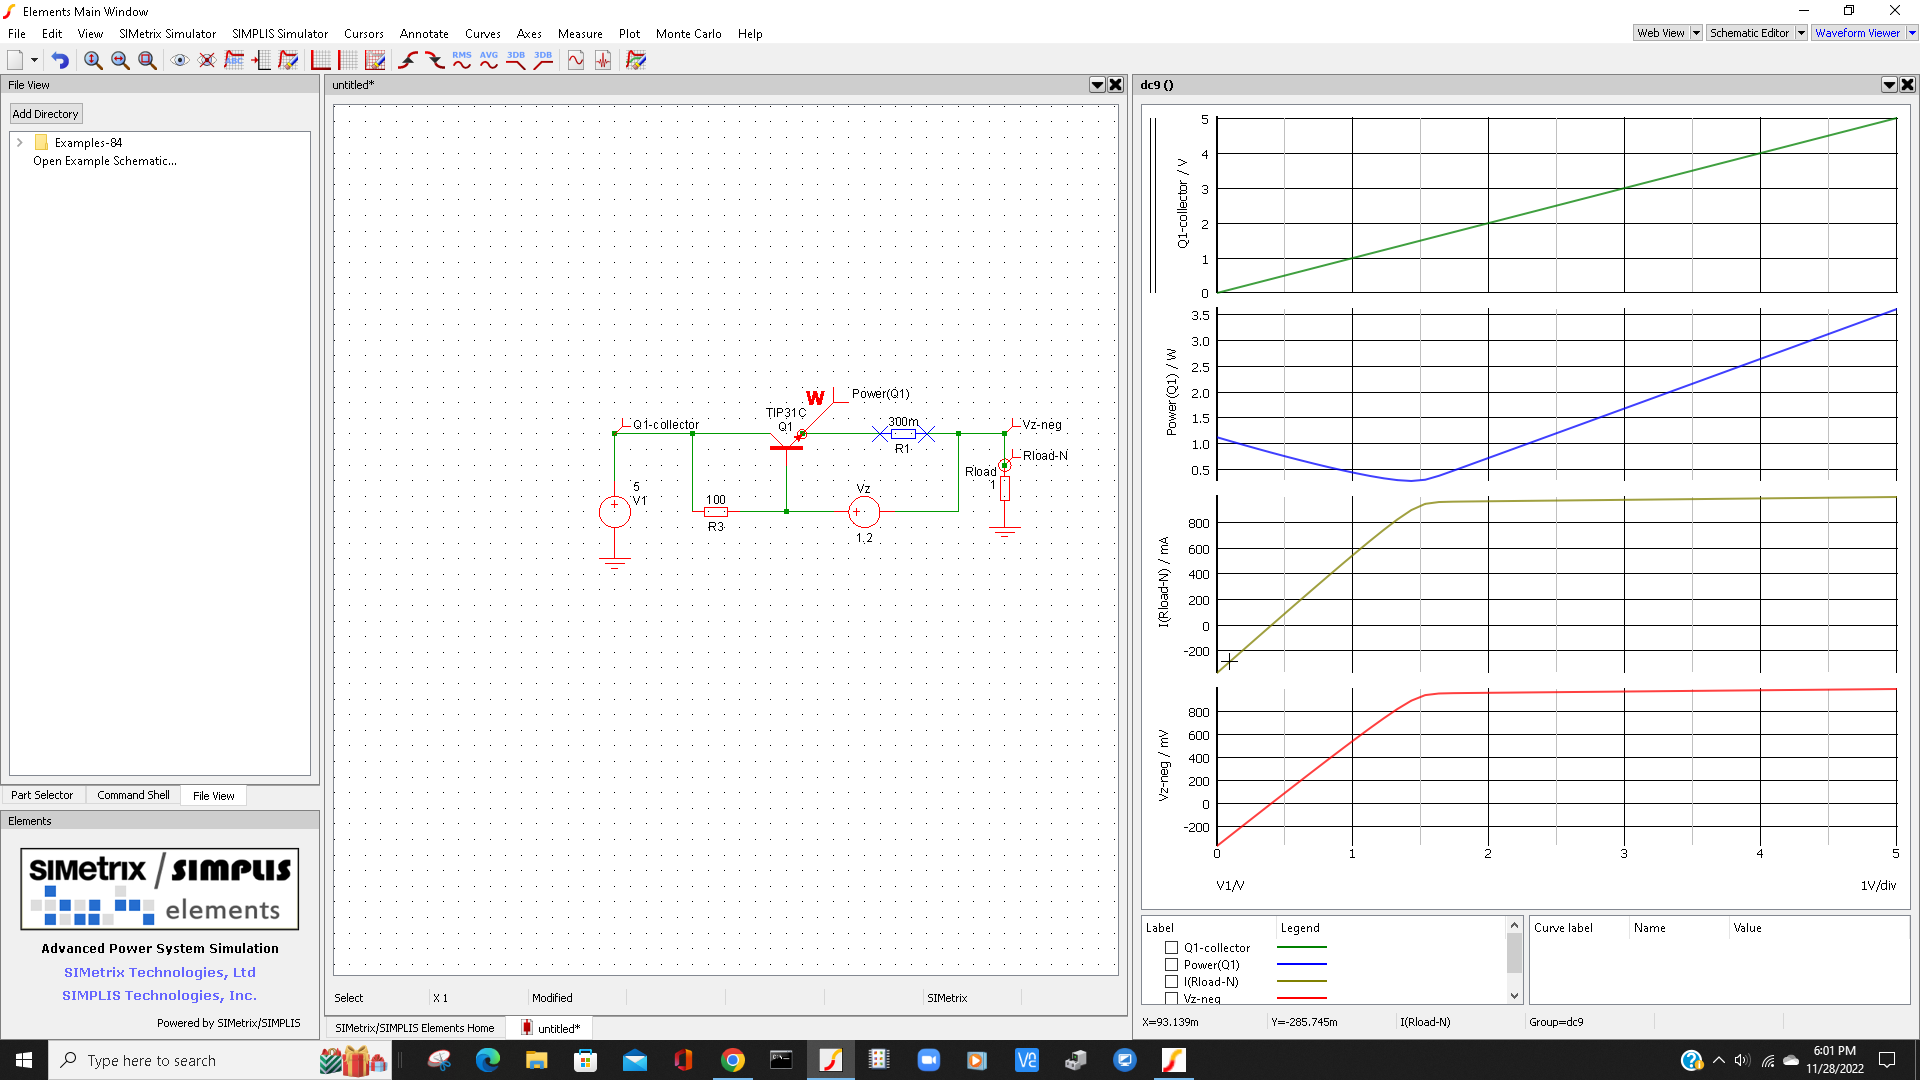The height and width of the screenshot is (1080, 1920).
Task: Open the Measure menu
Action: point(580,33)
